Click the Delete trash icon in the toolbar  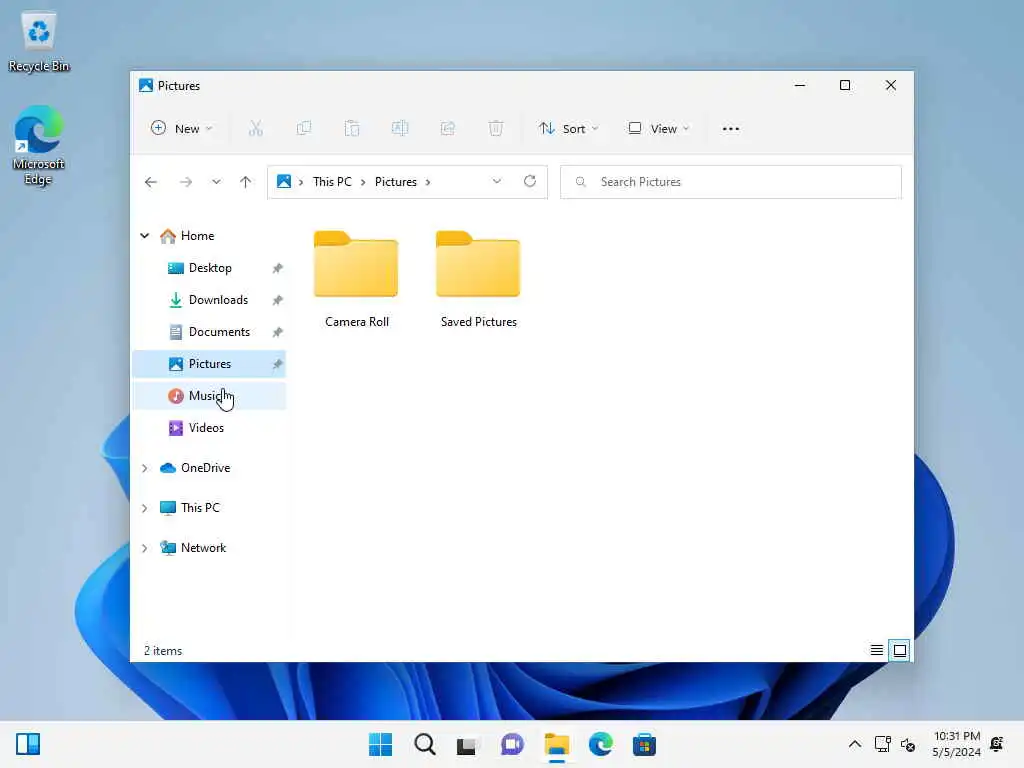point(496,129)
